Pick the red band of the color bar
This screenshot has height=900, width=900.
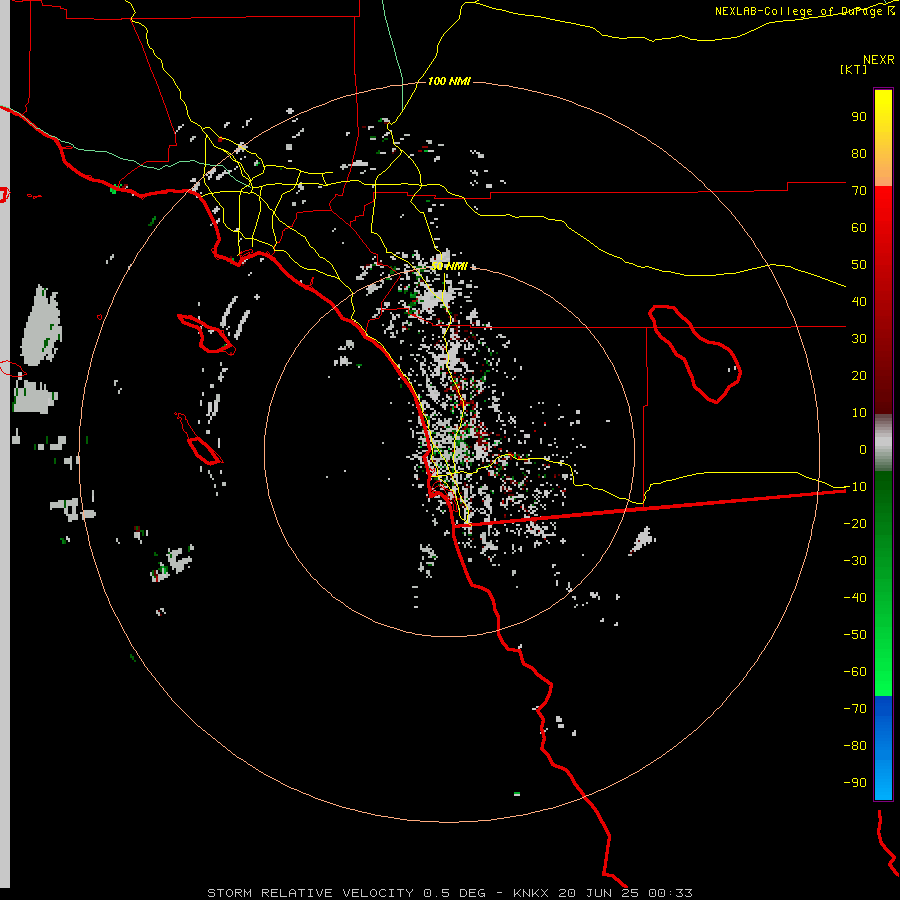pyautogui.click(x=883, y=300)
